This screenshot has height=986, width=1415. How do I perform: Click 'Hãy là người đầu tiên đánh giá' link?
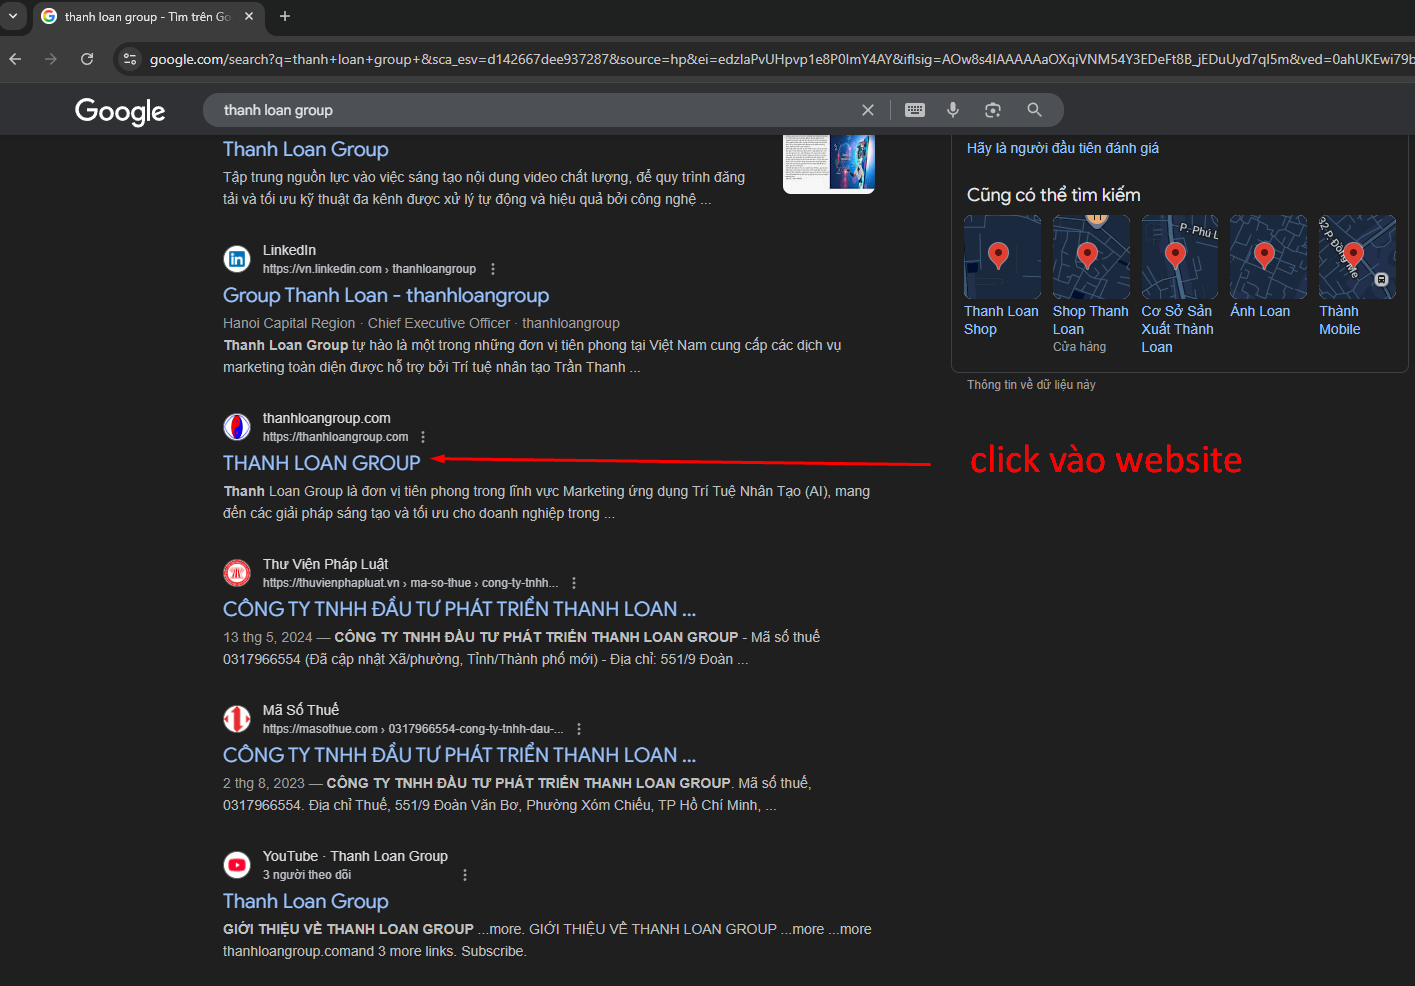click(1062, 148)
